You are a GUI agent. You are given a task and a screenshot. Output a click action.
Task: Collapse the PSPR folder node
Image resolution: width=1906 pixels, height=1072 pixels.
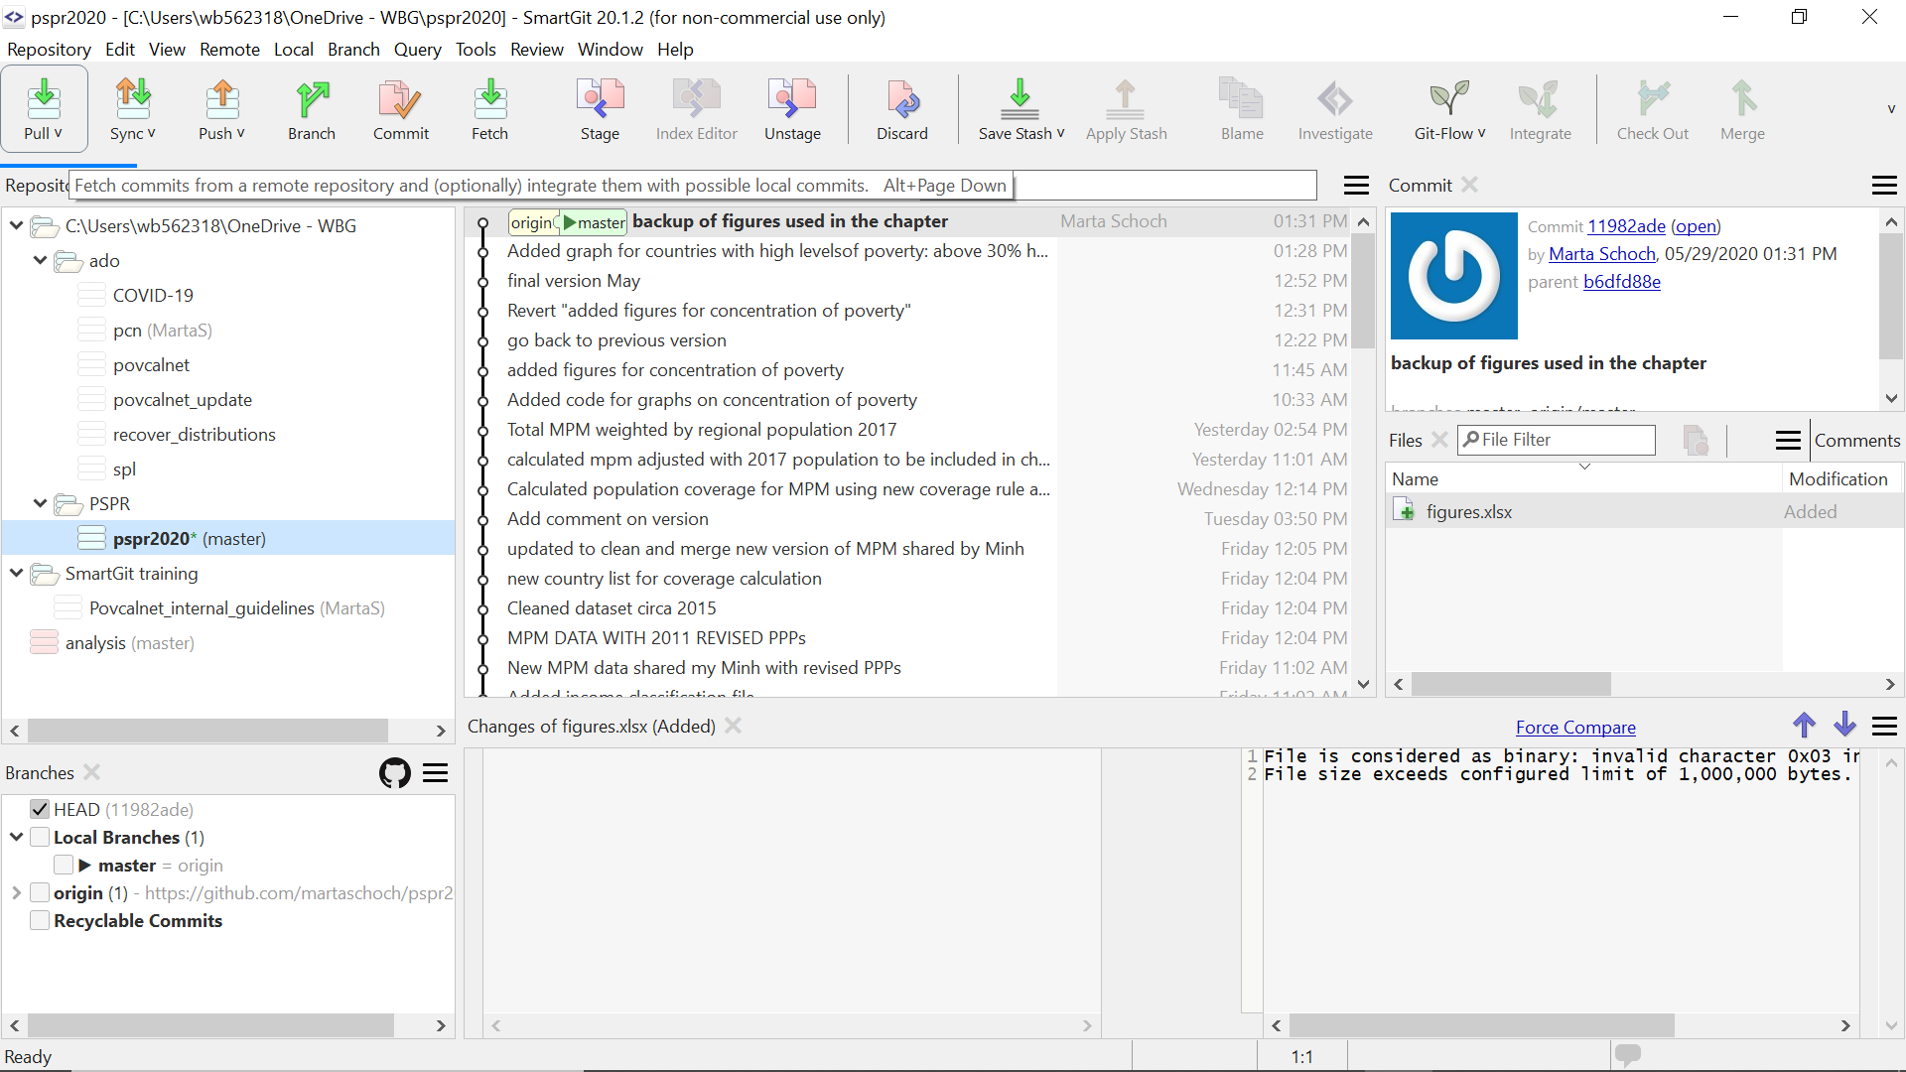40,503
